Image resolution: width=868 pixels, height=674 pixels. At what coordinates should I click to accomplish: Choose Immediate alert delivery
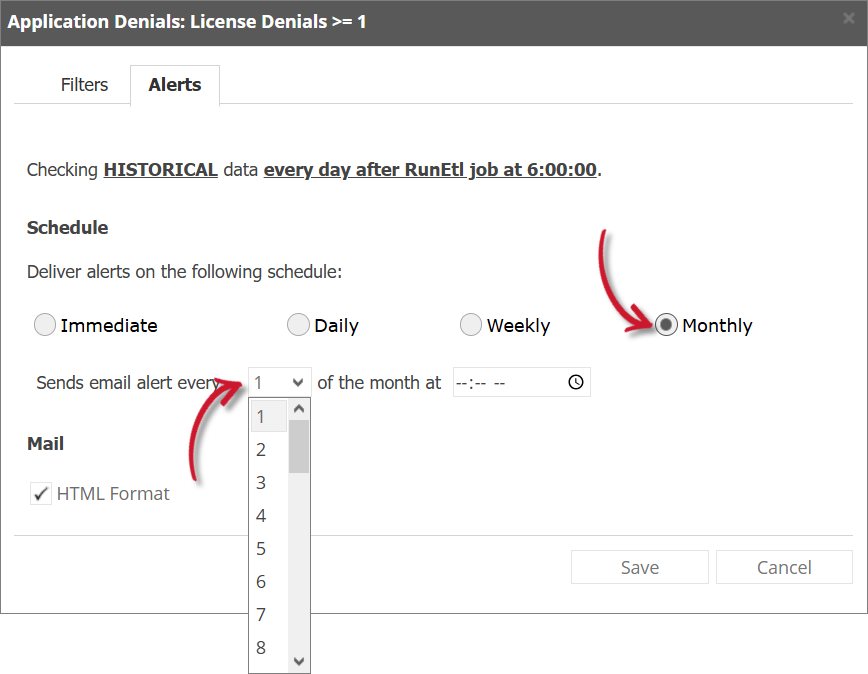tap(45, 324)
